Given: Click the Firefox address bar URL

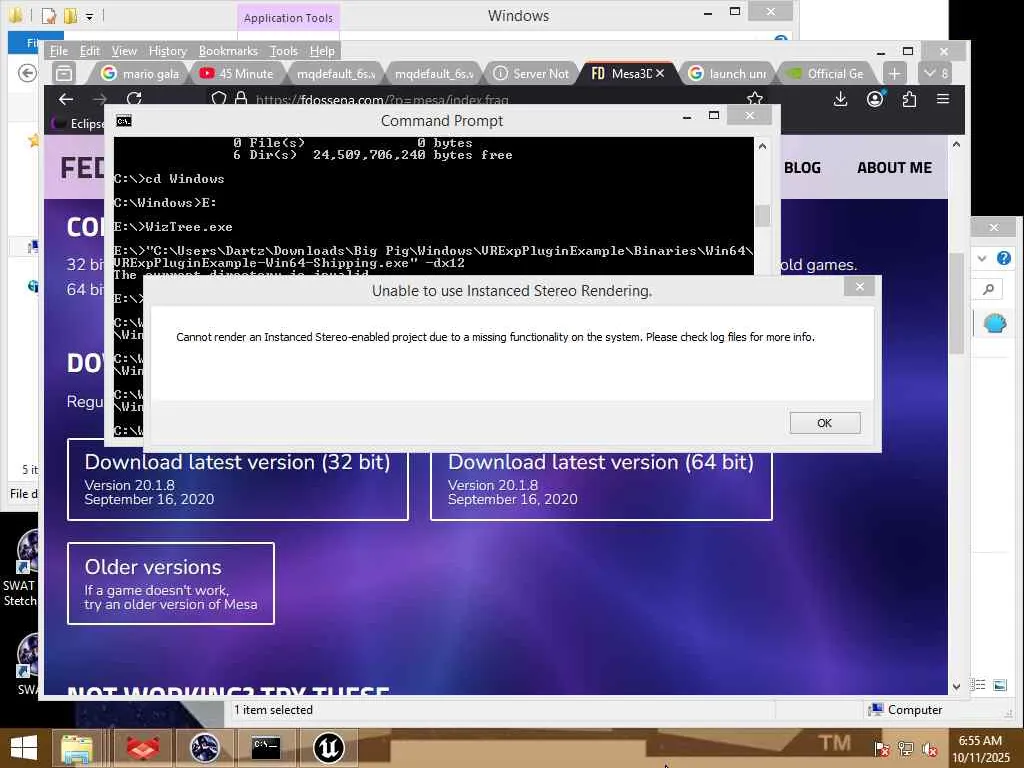Looking at the screenshot, I should coord(382,100).
